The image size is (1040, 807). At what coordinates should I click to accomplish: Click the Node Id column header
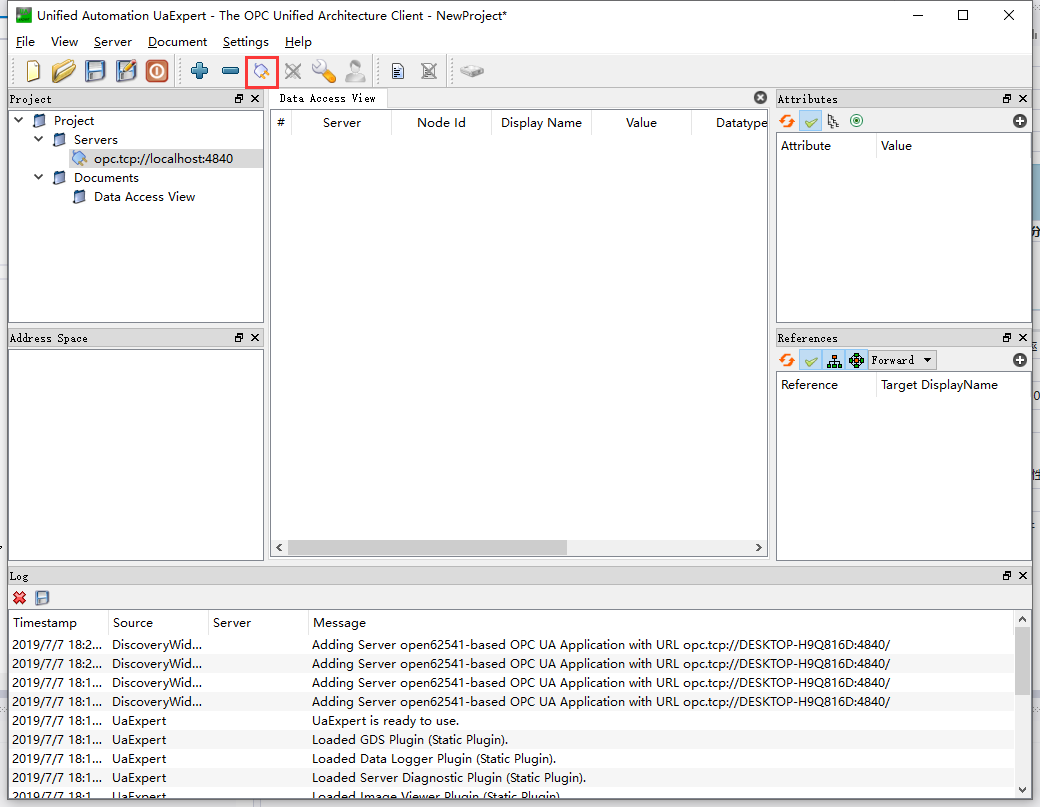pos(441,123)
